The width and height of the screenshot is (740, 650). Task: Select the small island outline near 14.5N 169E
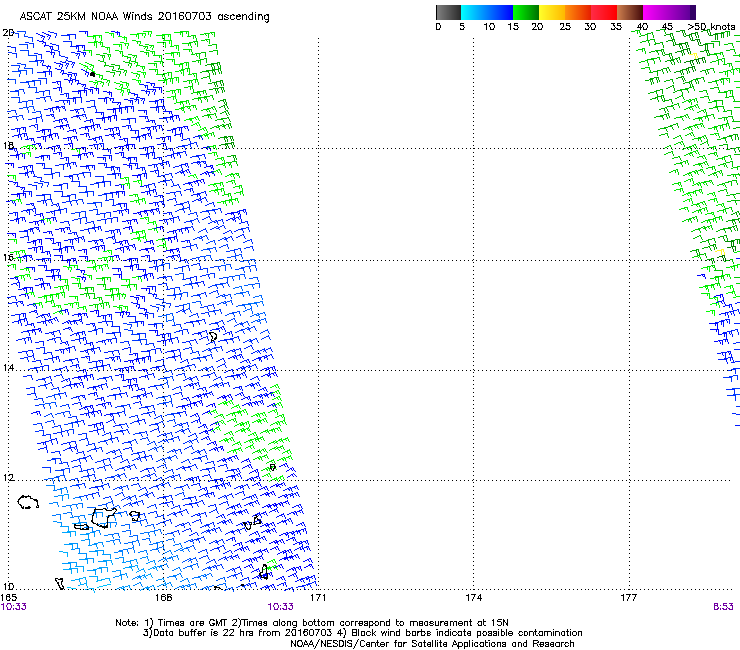213,336
